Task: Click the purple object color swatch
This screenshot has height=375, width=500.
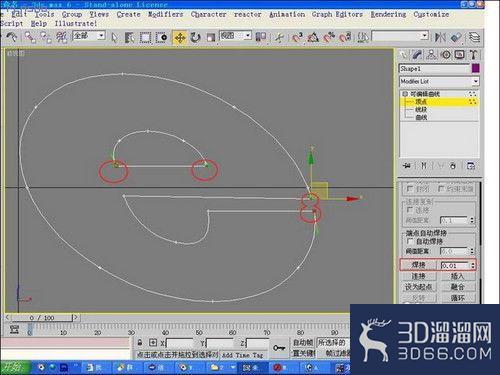Action: (x=476, y=68)
